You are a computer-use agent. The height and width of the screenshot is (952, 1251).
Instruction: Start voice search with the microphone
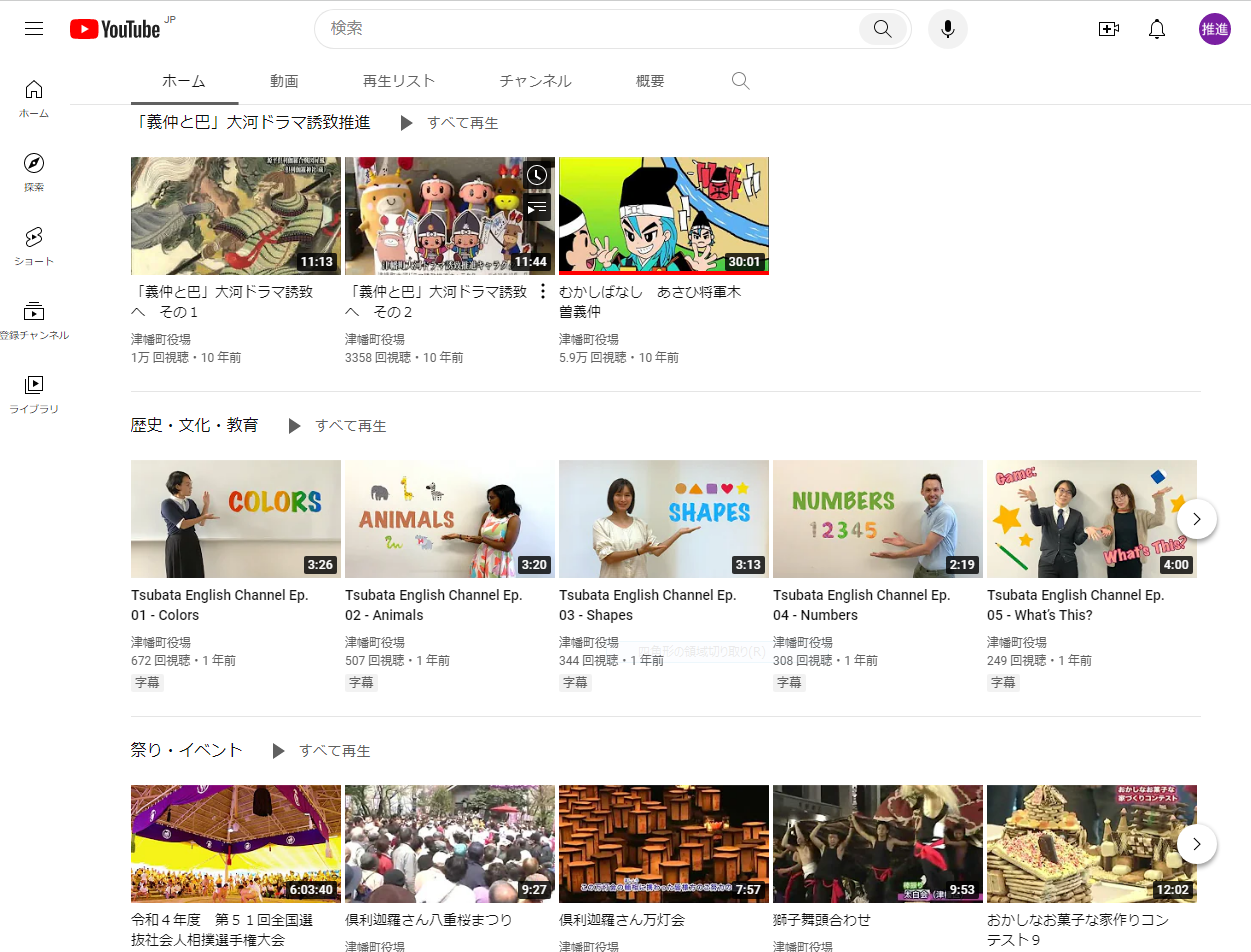947,29
